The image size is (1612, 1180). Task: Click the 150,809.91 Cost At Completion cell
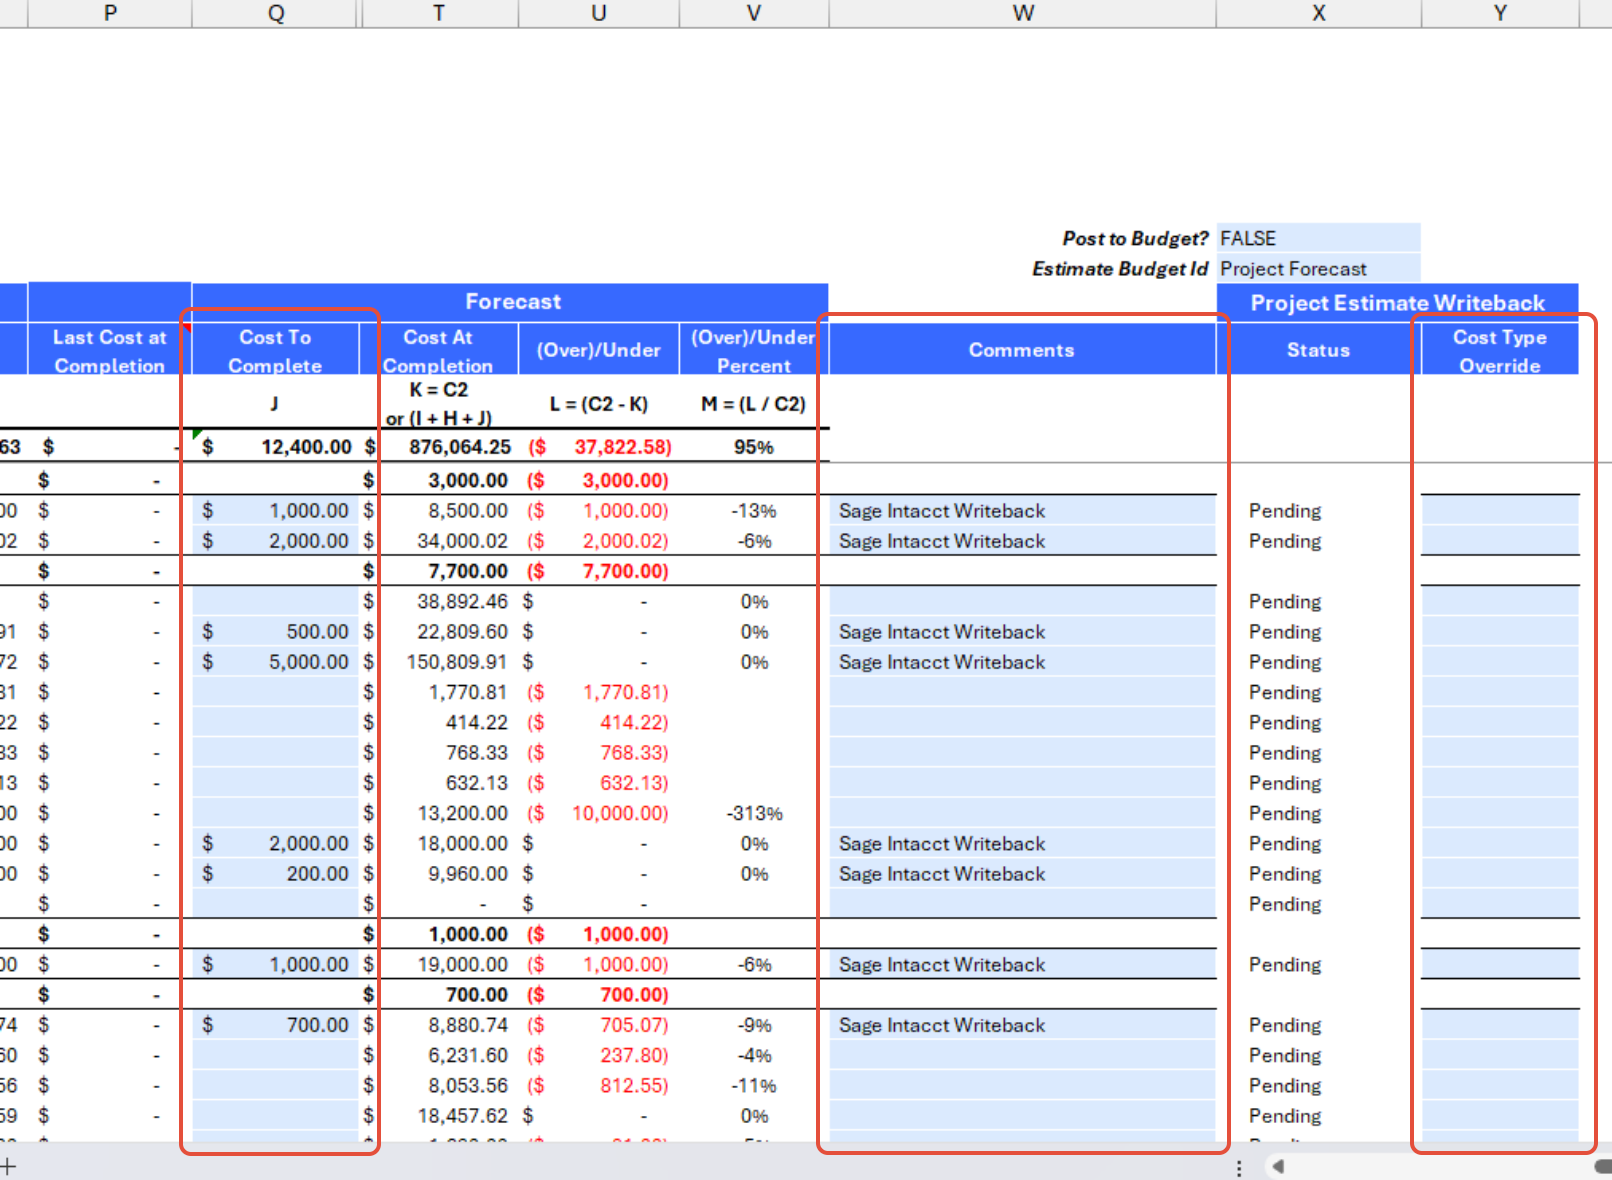[440, 662]
